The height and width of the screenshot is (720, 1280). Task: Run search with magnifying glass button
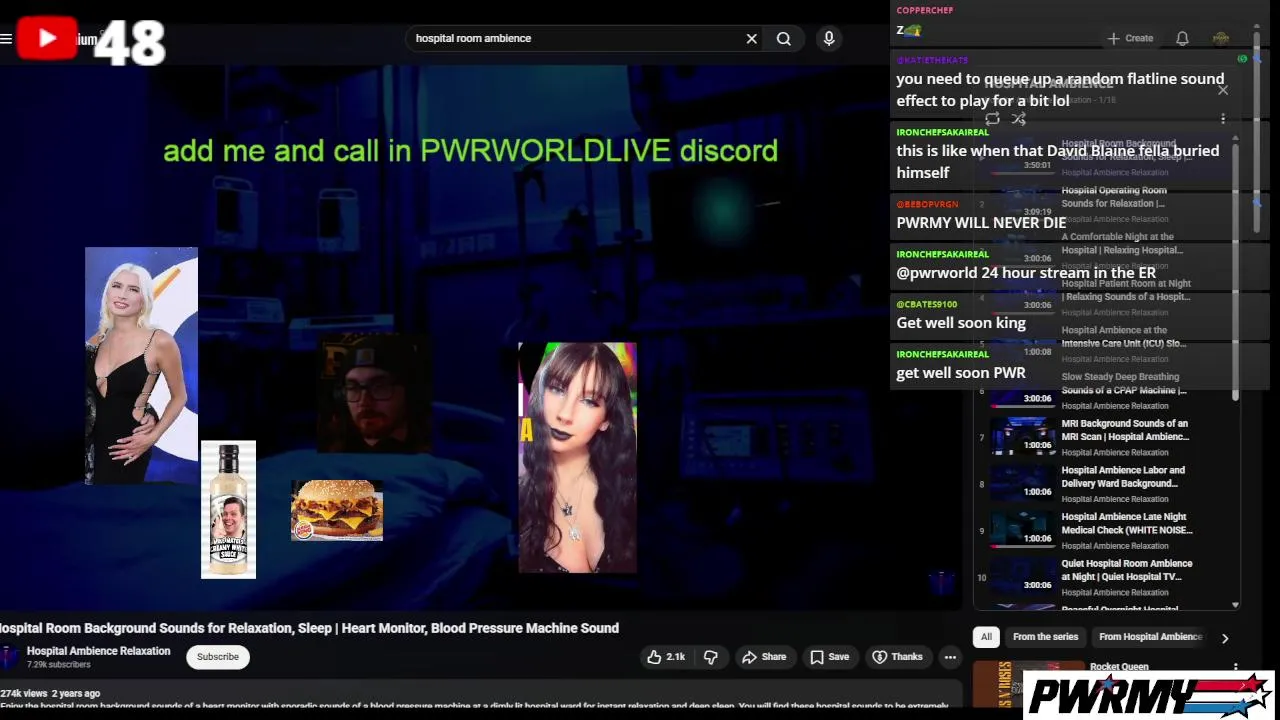pos(784,38)
